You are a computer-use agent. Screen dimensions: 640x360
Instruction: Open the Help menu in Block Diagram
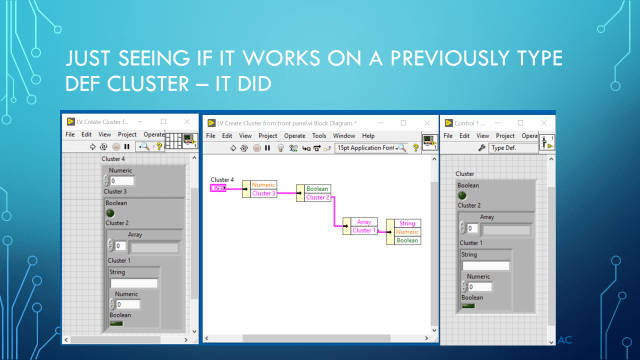(368, 136)
